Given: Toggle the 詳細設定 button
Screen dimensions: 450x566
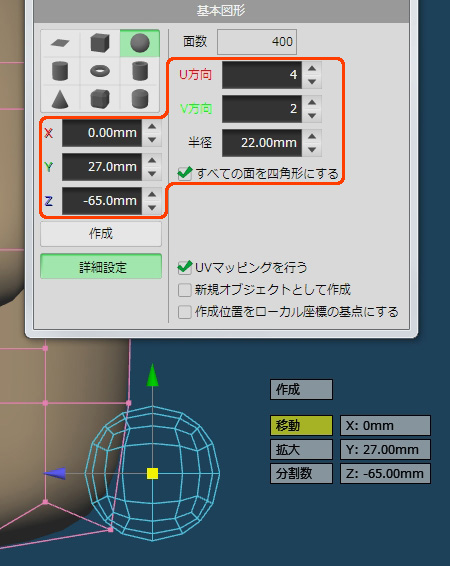Looking at the screenshot, I should [101, 267].
